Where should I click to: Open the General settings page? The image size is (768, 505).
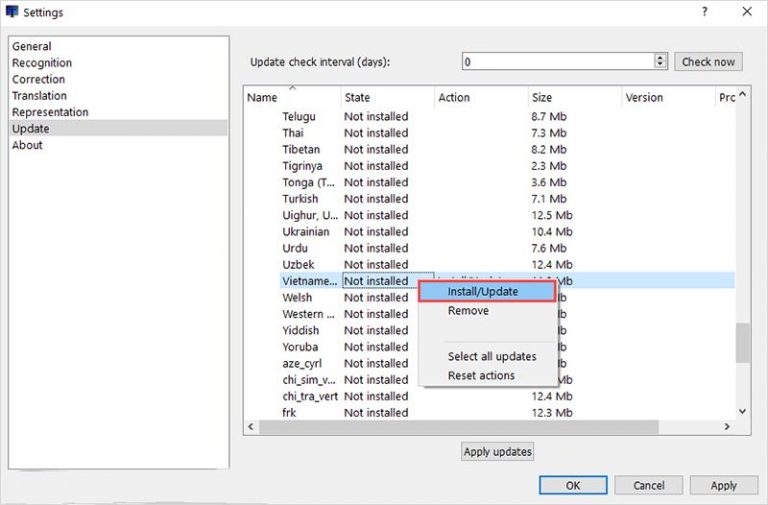tap(31, 47)
